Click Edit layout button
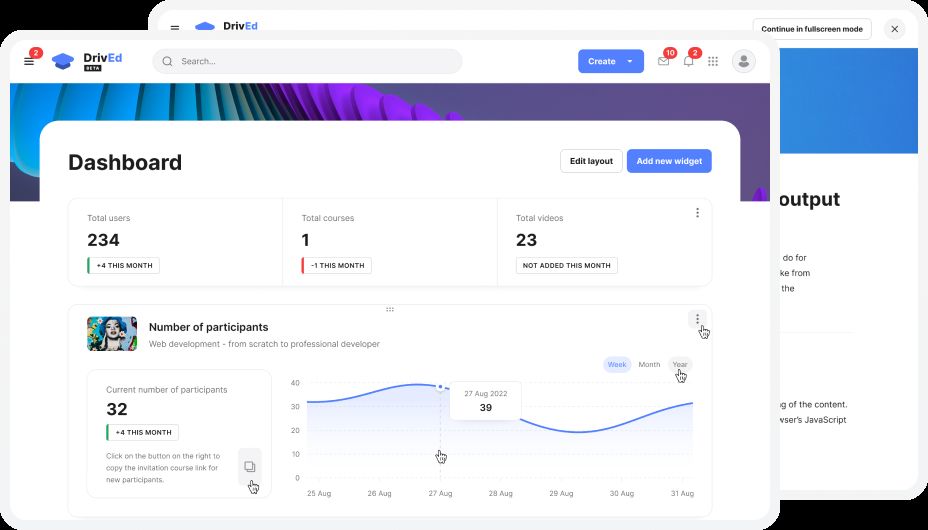Viewport: 928px width, 530px height. 591,161
